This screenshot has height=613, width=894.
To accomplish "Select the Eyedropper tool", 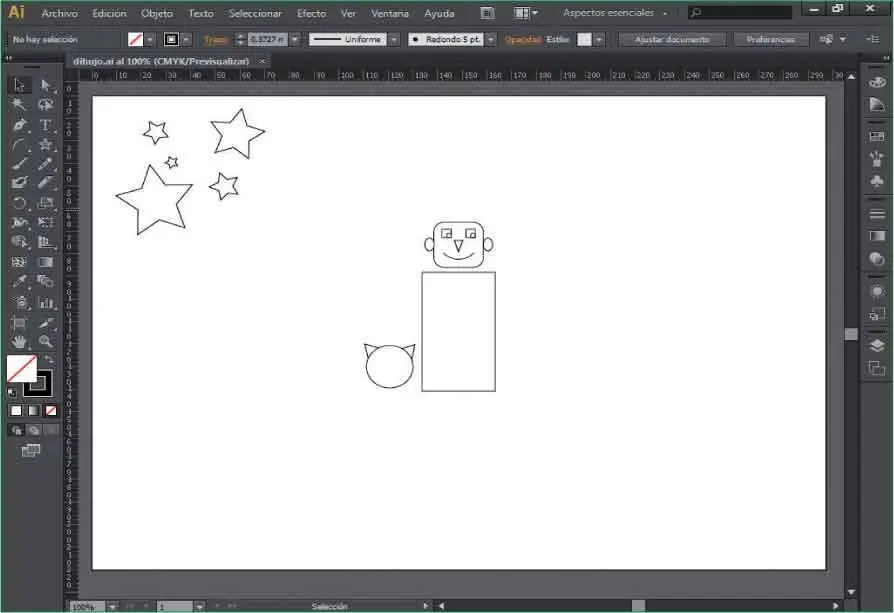I will click(x=19, y=281).
